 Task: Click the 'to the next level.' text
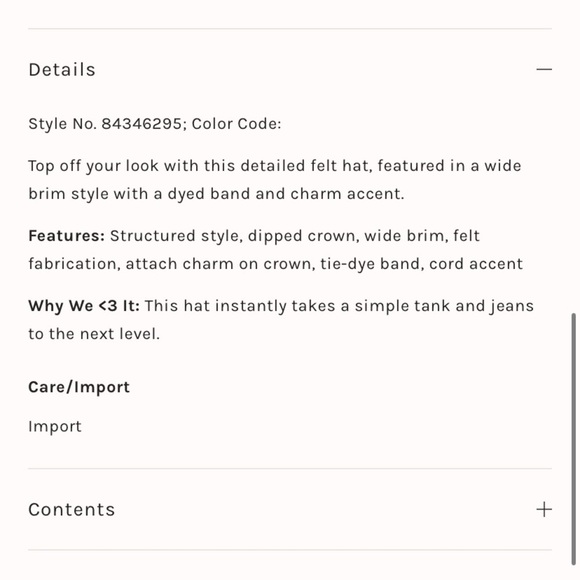[94, 334]
